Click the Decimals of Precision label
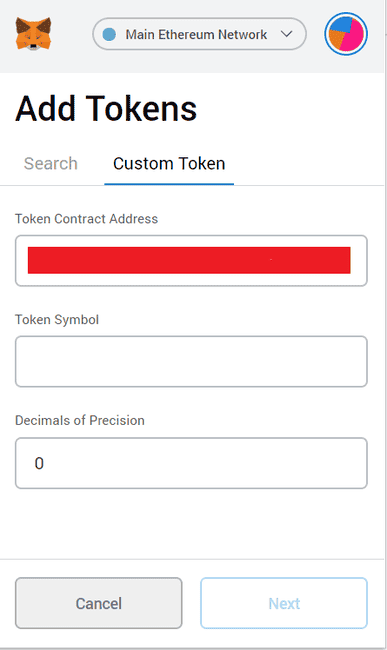The image size is (387, 650). tap(80, 420)
